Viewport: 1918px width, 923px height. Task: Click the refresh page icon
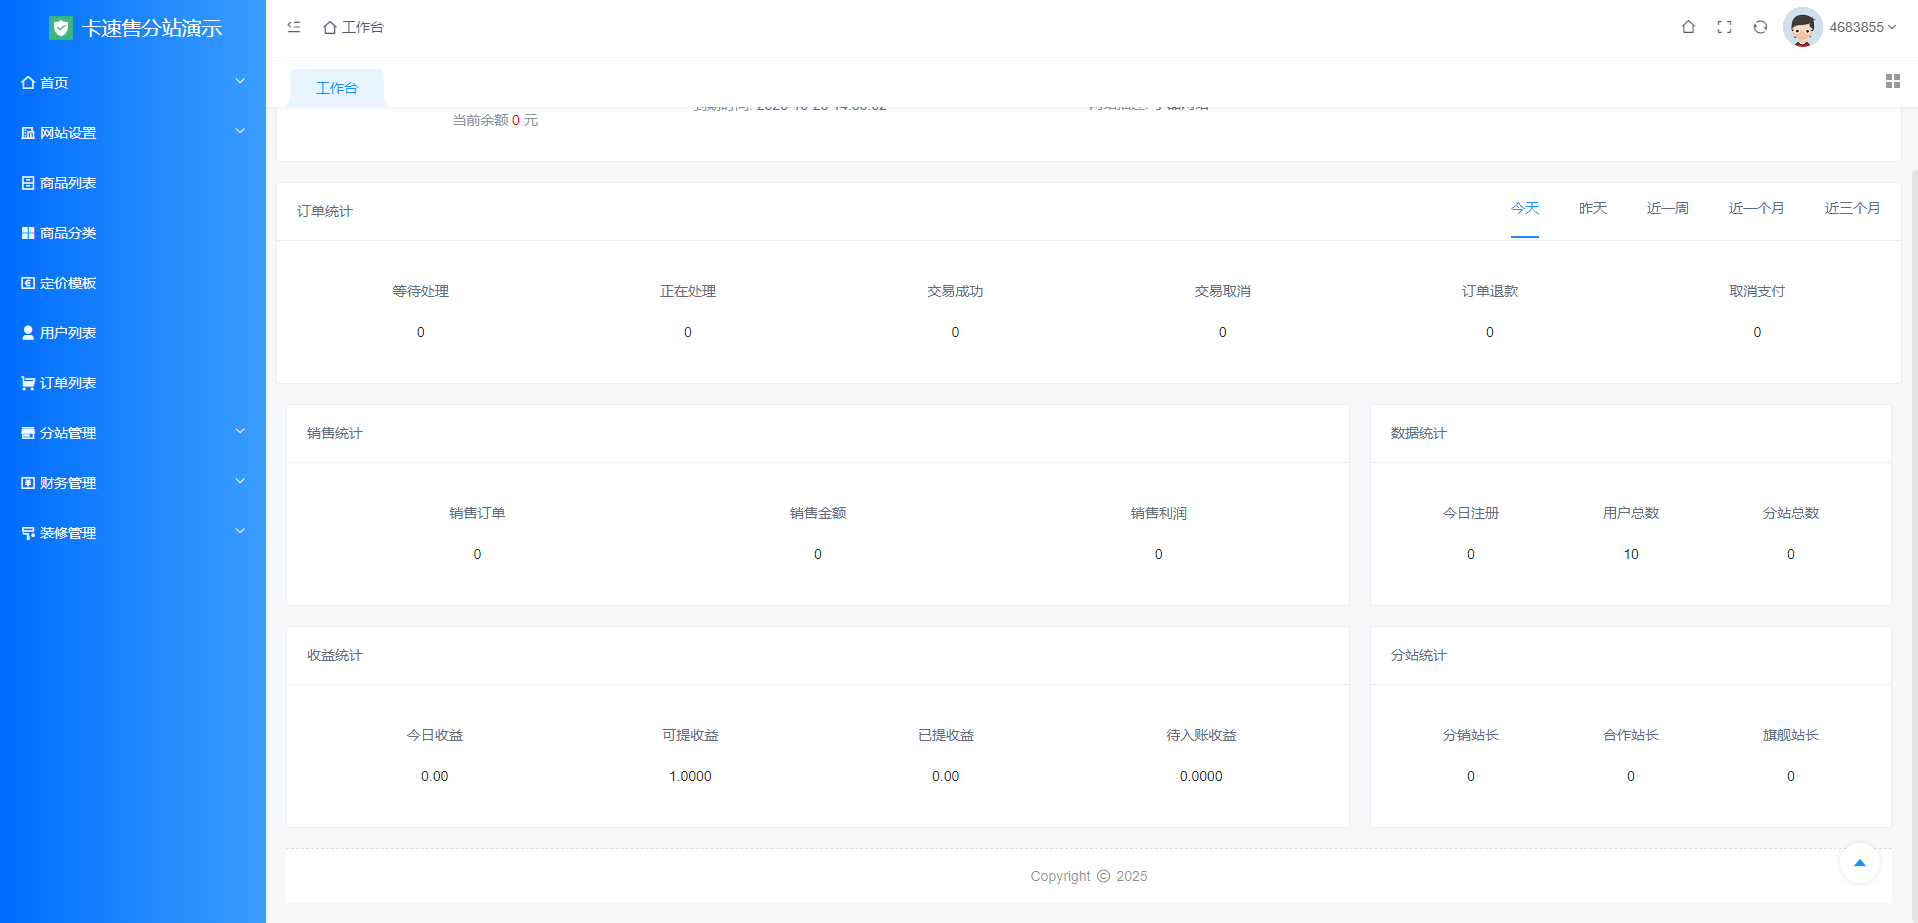[1760, 27]
